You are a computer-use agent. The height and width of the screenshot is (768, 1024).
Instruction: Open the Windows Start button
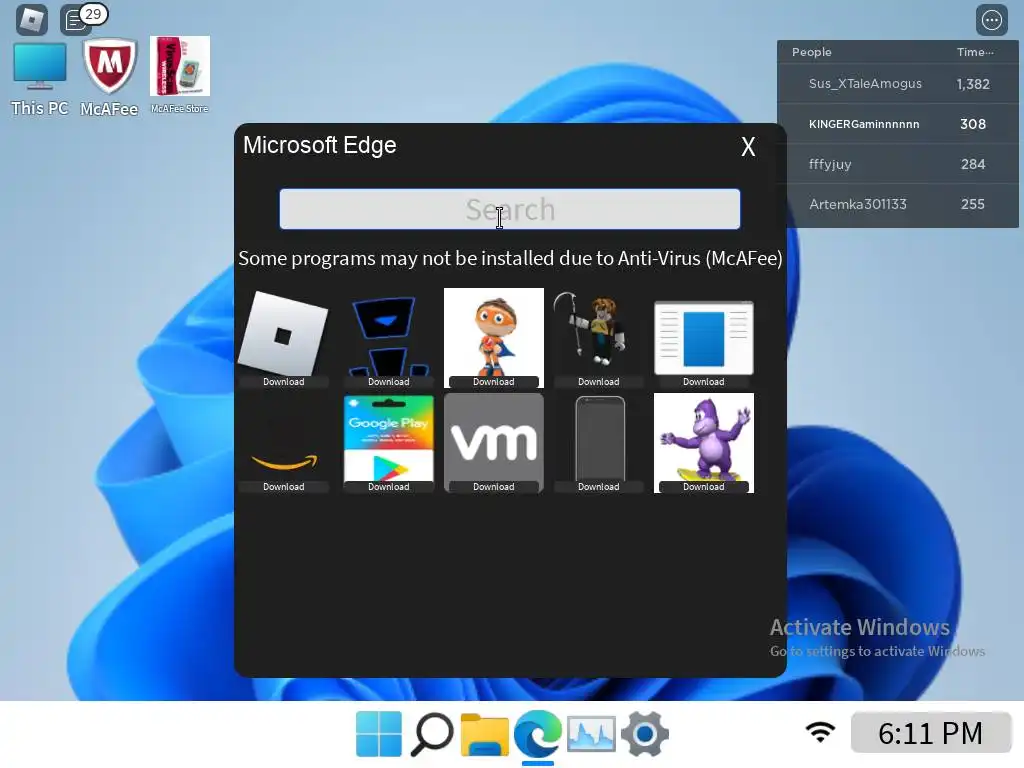379,734
